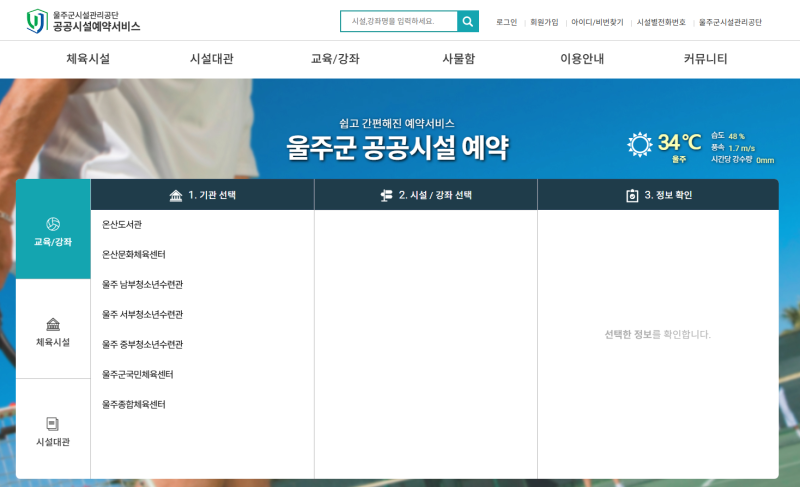
Task: Open the 커뮤니티 top menu
Action: click(706, 59)
